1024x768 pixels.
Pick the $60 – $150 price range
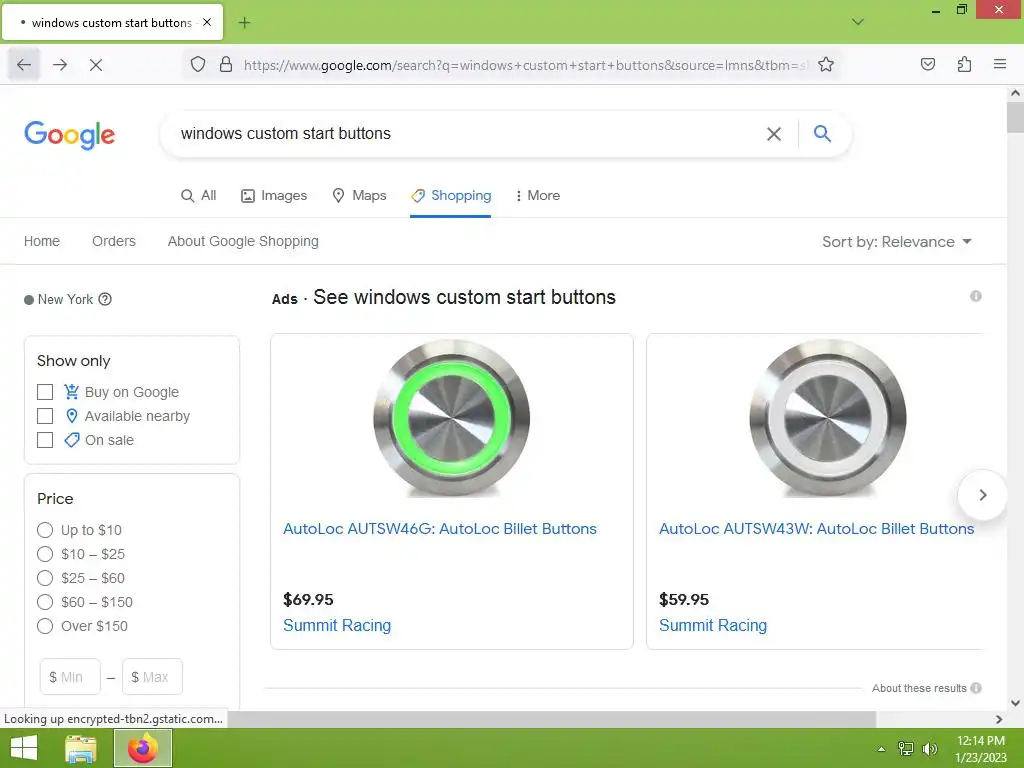click(x=45, y=602)
